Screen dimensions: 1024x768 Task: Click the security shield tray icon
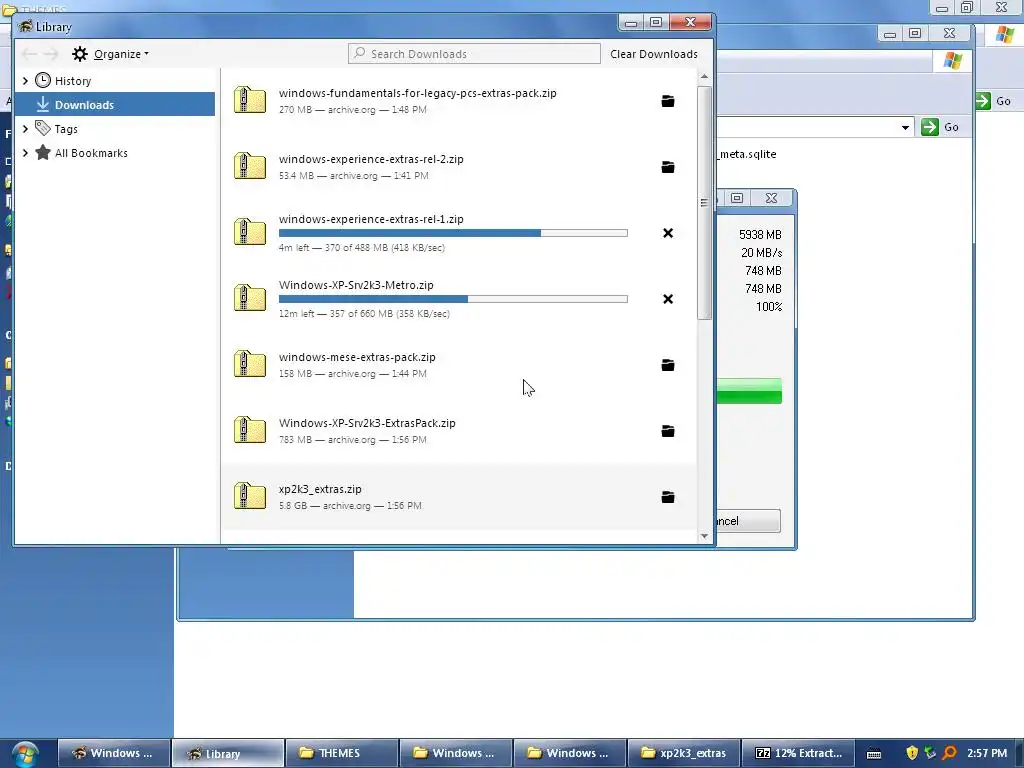coord(912,753)
